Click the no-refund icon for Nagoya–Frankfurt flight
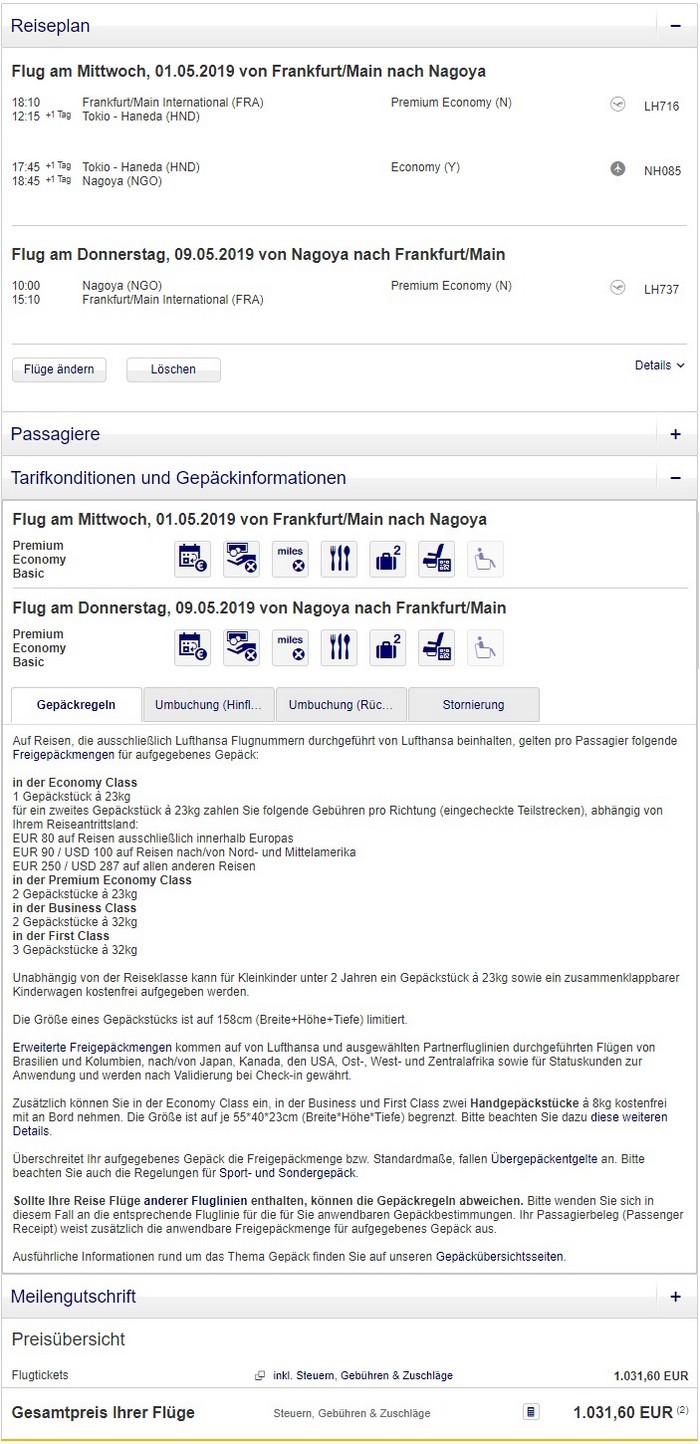 241,647
